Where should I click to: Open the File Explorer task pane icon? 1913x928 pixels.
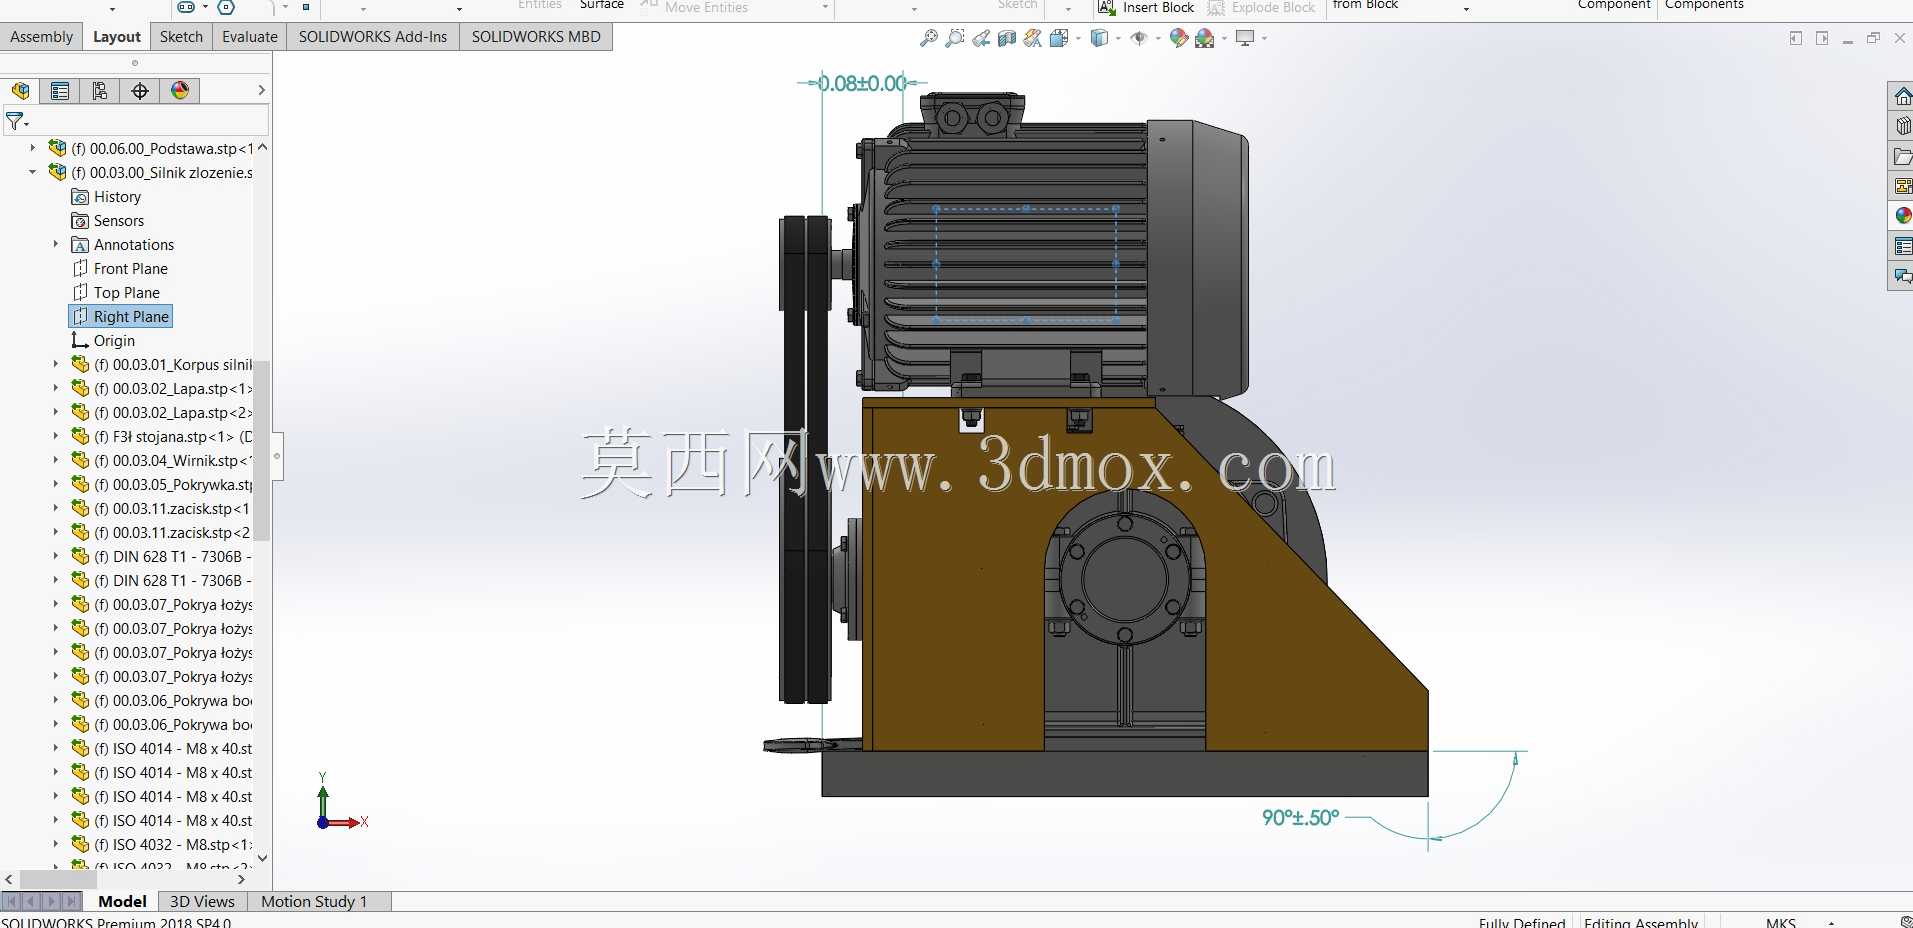point(1902,156)
